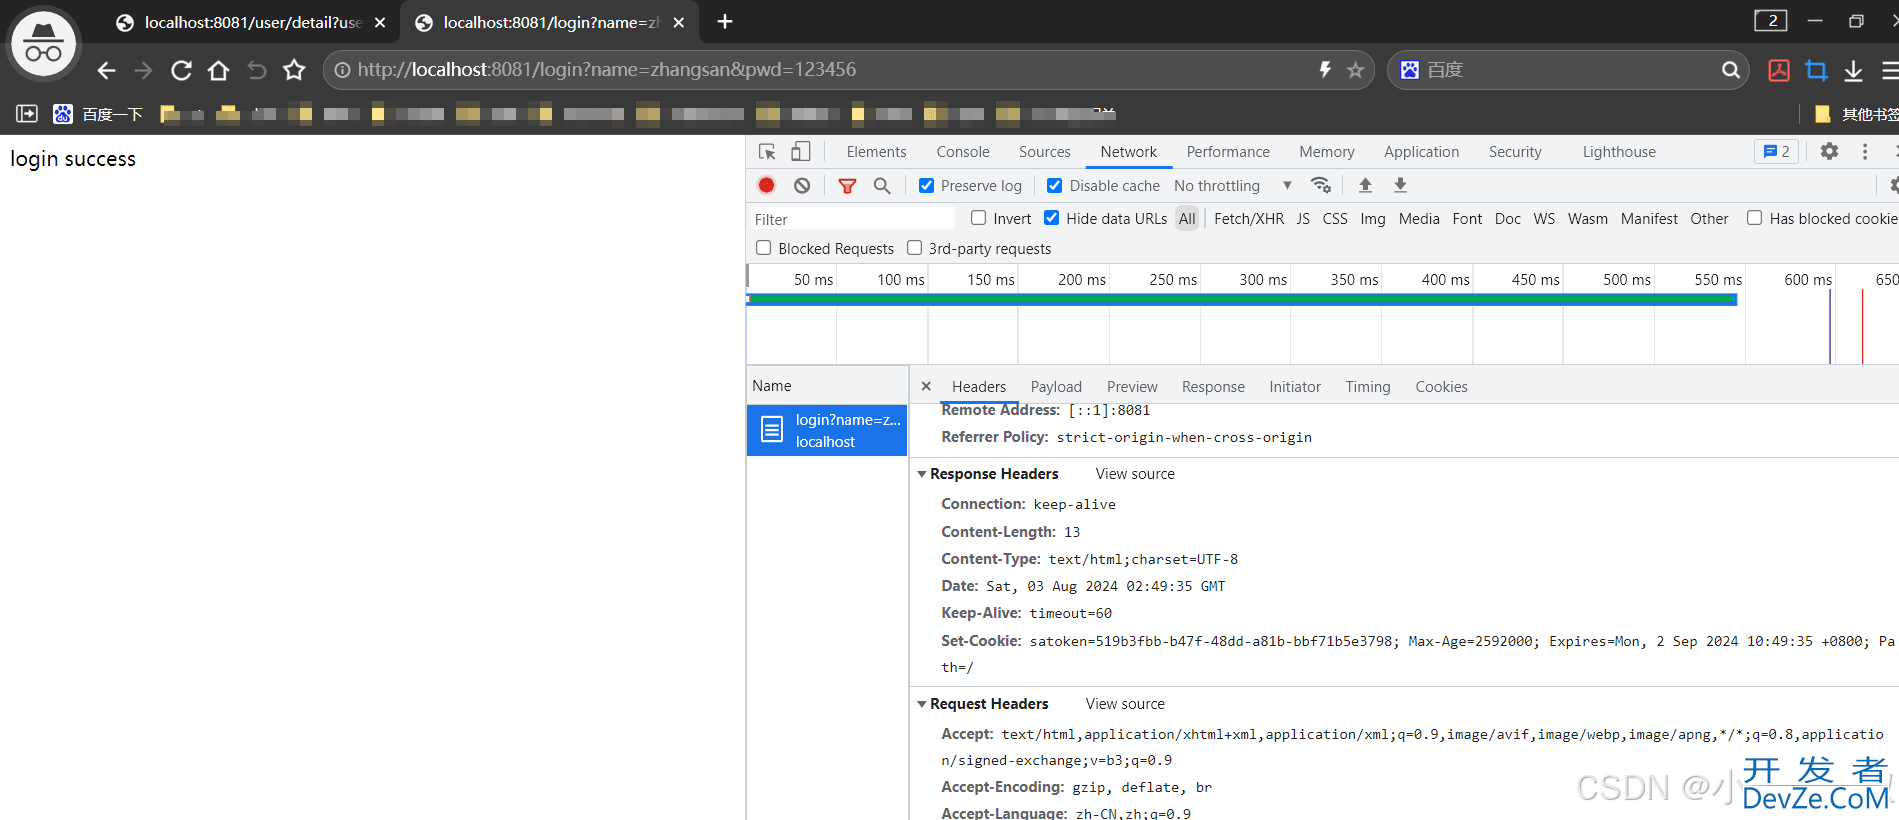Show the Preview tab of the request
This screenshot has width=1899, height=820.
point(1132,387)
